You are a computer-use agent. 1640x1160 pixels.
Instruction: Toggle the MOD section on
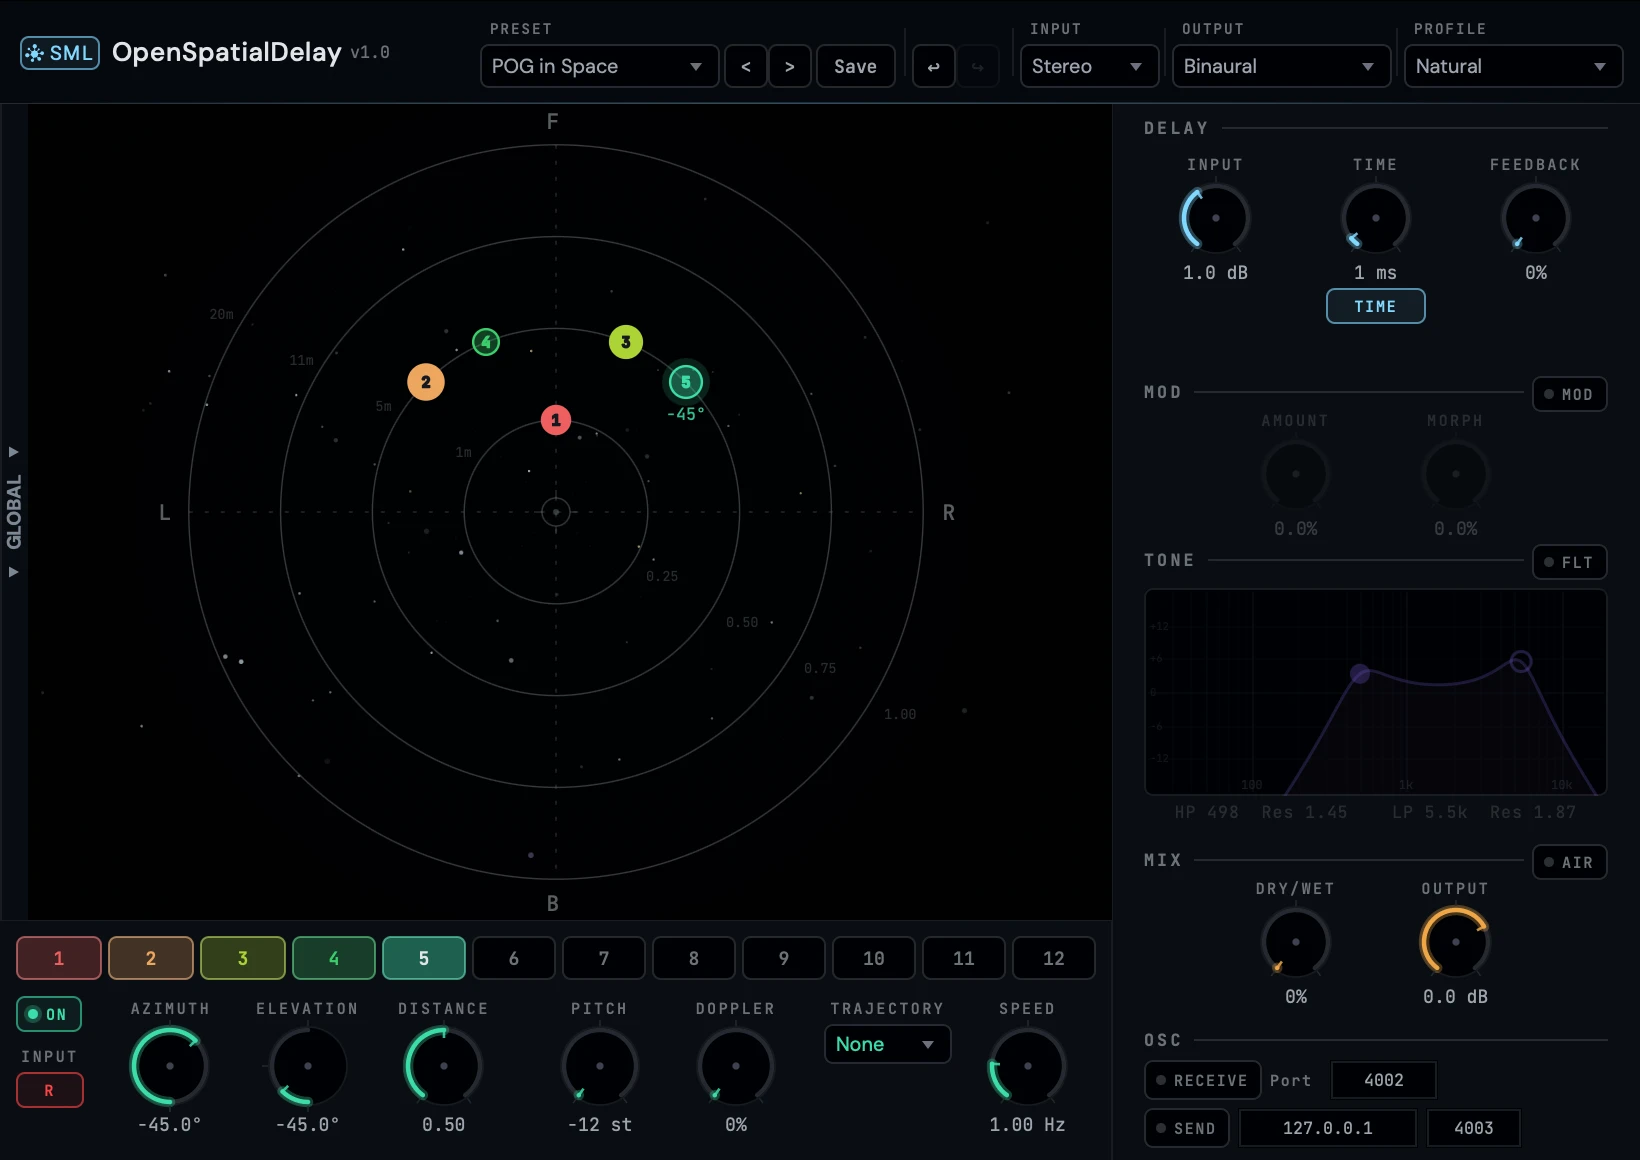[1570, 394]
